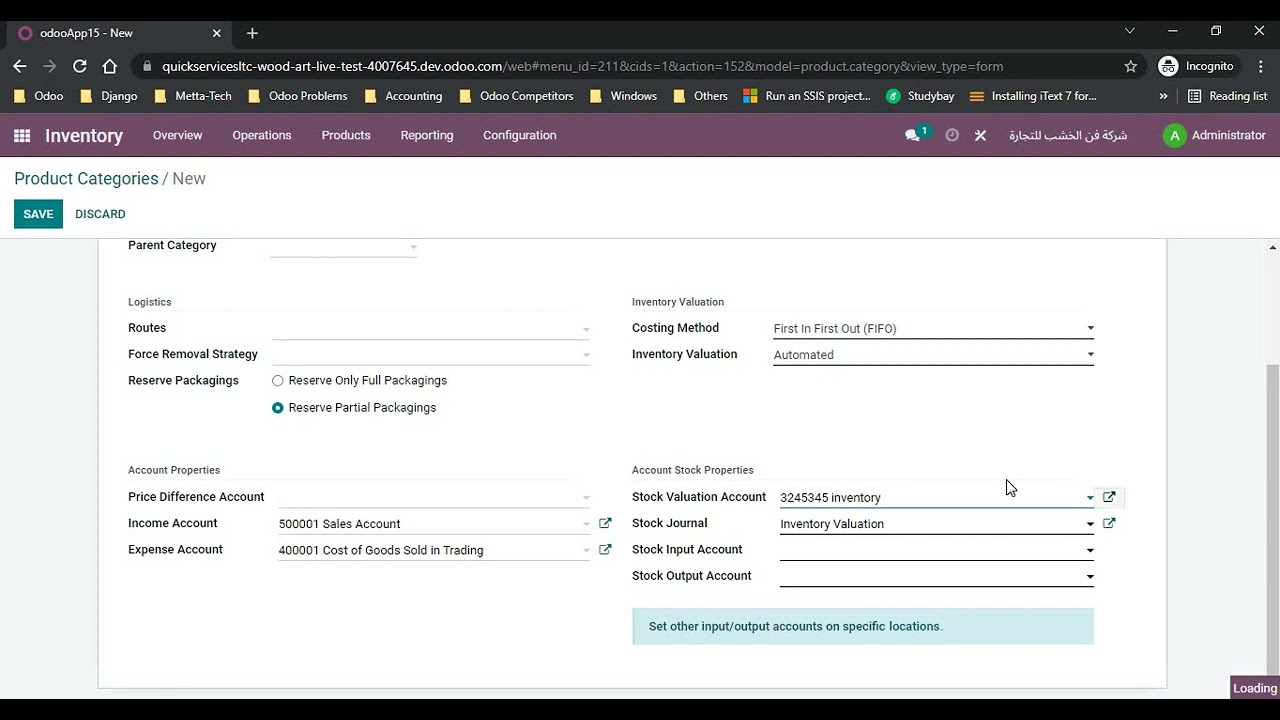Open the Studybay bookmark
Image resolution: width=1280 pixels, height=720 pixels.
[x=920, y=96]
